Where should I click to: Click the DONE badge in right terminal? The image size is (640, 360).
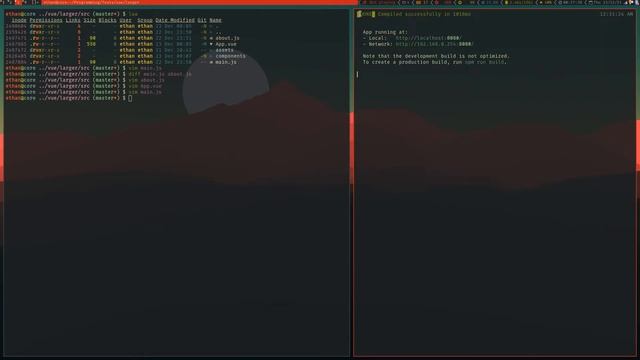click(366, 14)
